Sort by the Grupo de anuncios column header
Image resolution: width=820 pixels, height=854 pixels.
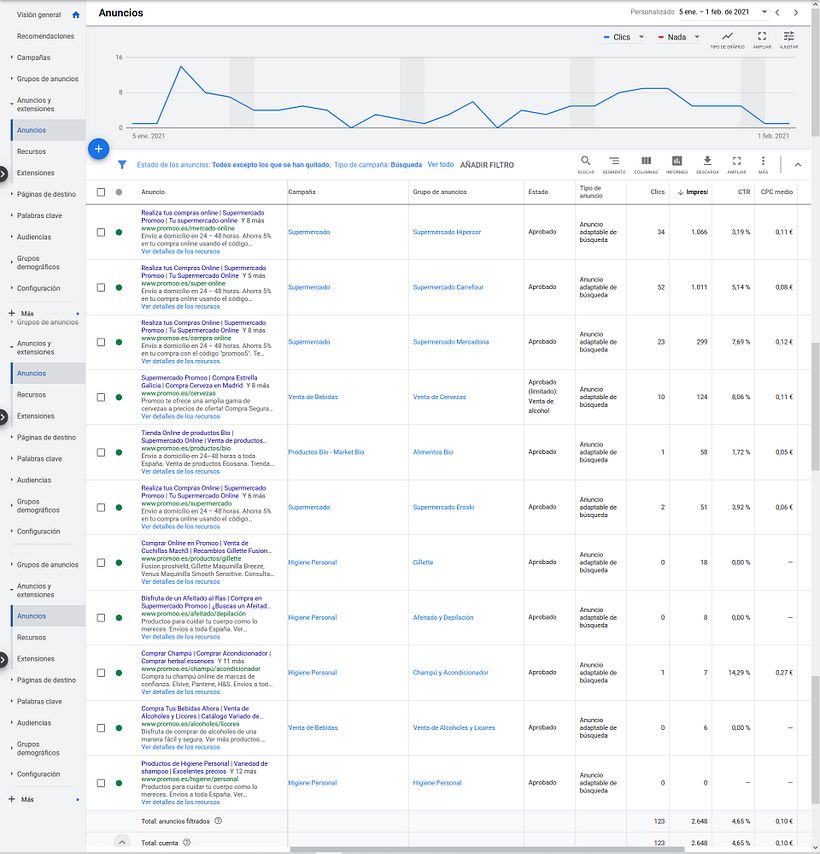tap(440, 192)
